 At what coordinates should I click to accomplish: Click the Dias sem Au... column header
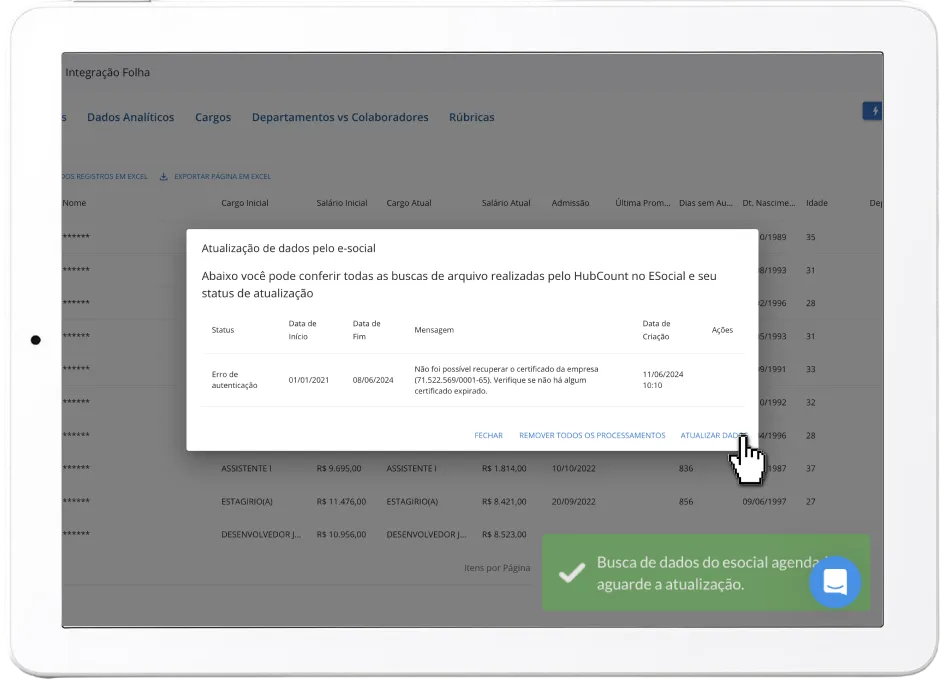tap(706, 203)
